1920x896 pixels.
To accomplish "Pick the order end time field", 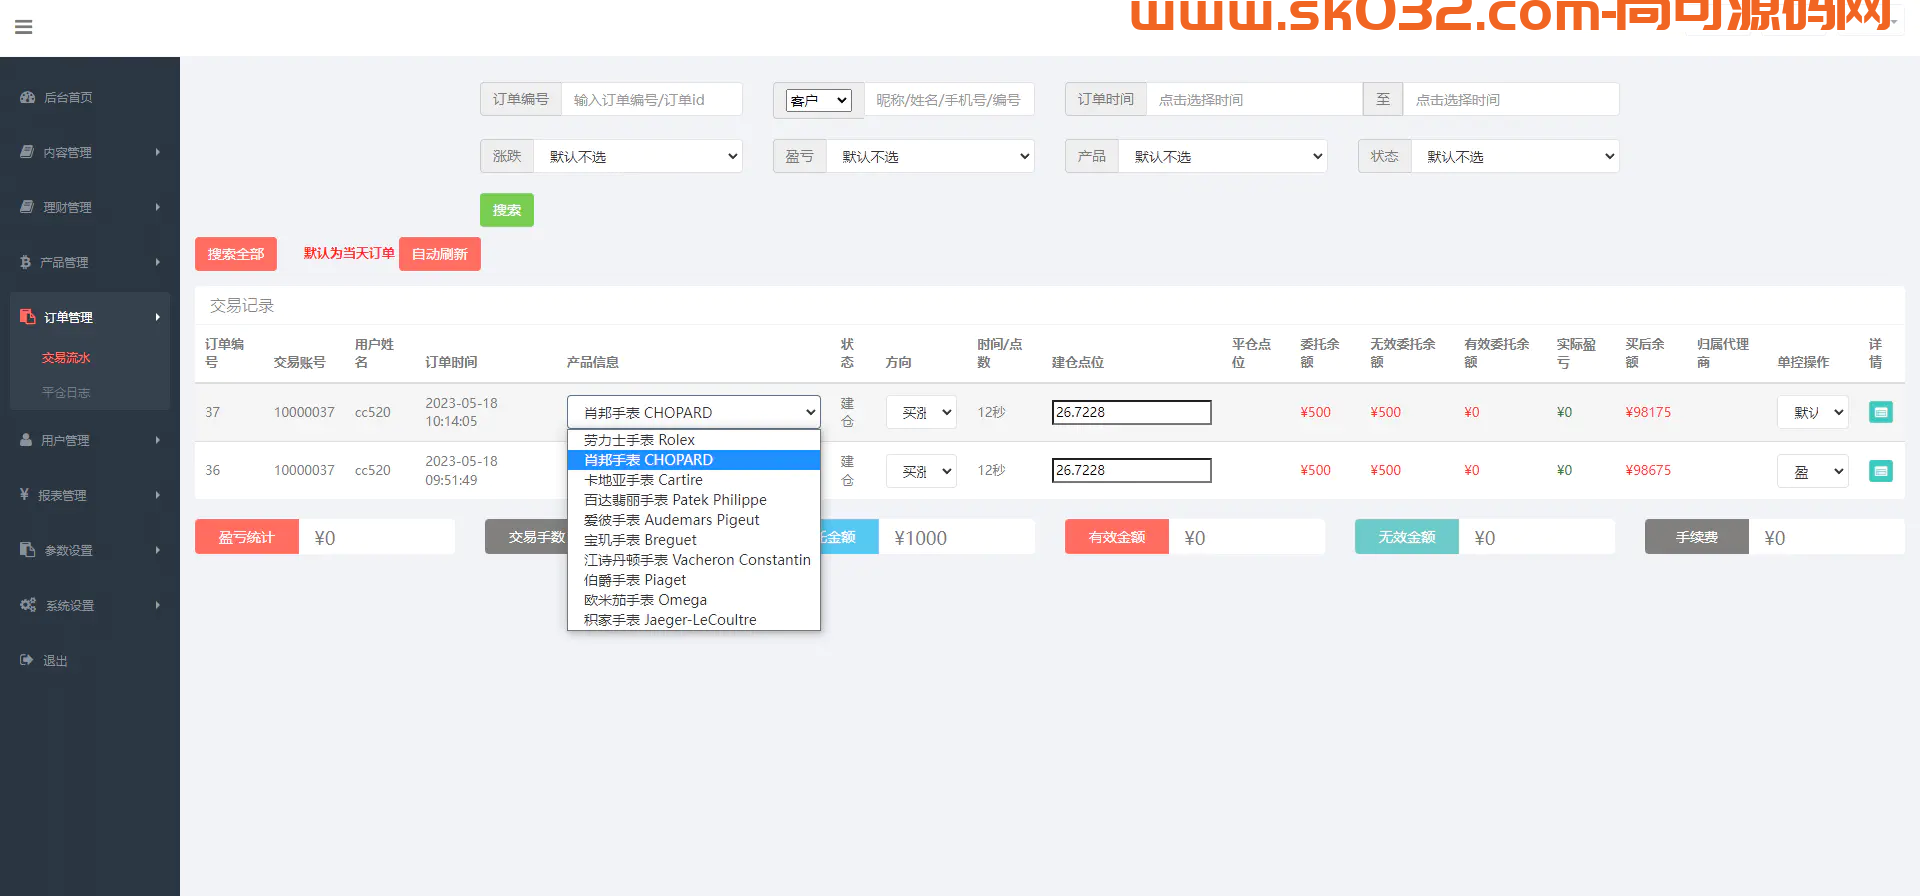I will (x=1511, y=100).
